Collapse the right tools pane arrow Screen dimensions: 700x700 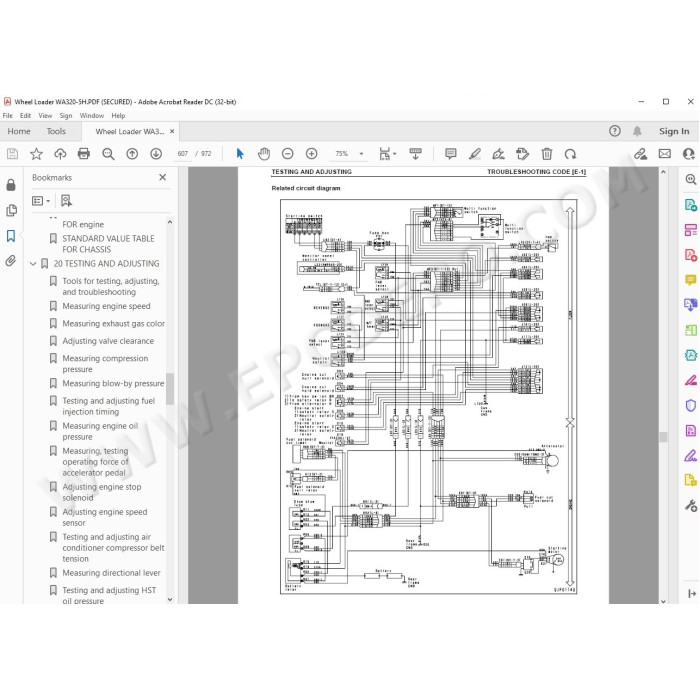point(692,593)
